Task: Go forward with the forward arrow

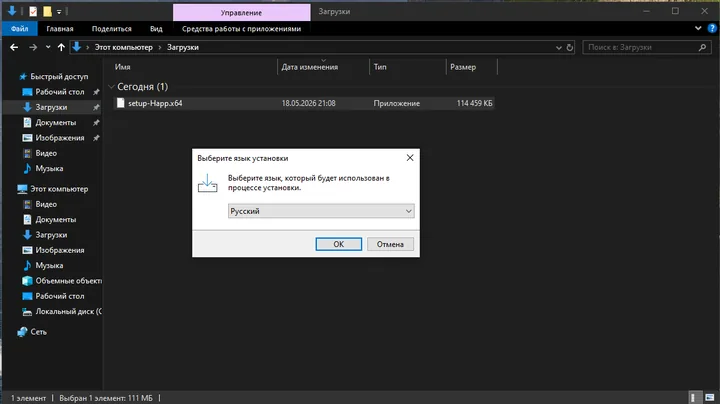Action: [33, 47]
